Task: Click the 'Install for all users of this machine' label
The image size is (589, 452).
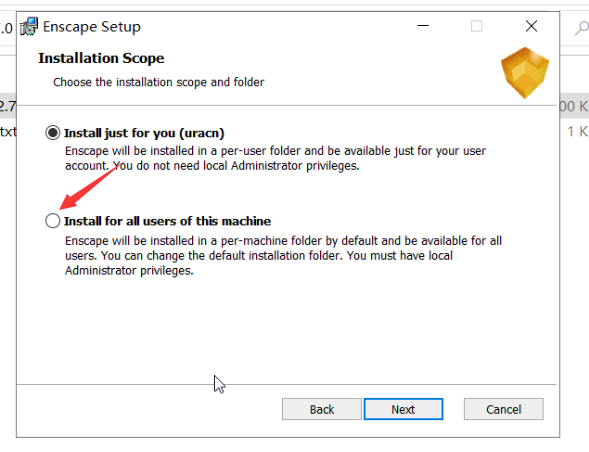Action: (168, 221)
